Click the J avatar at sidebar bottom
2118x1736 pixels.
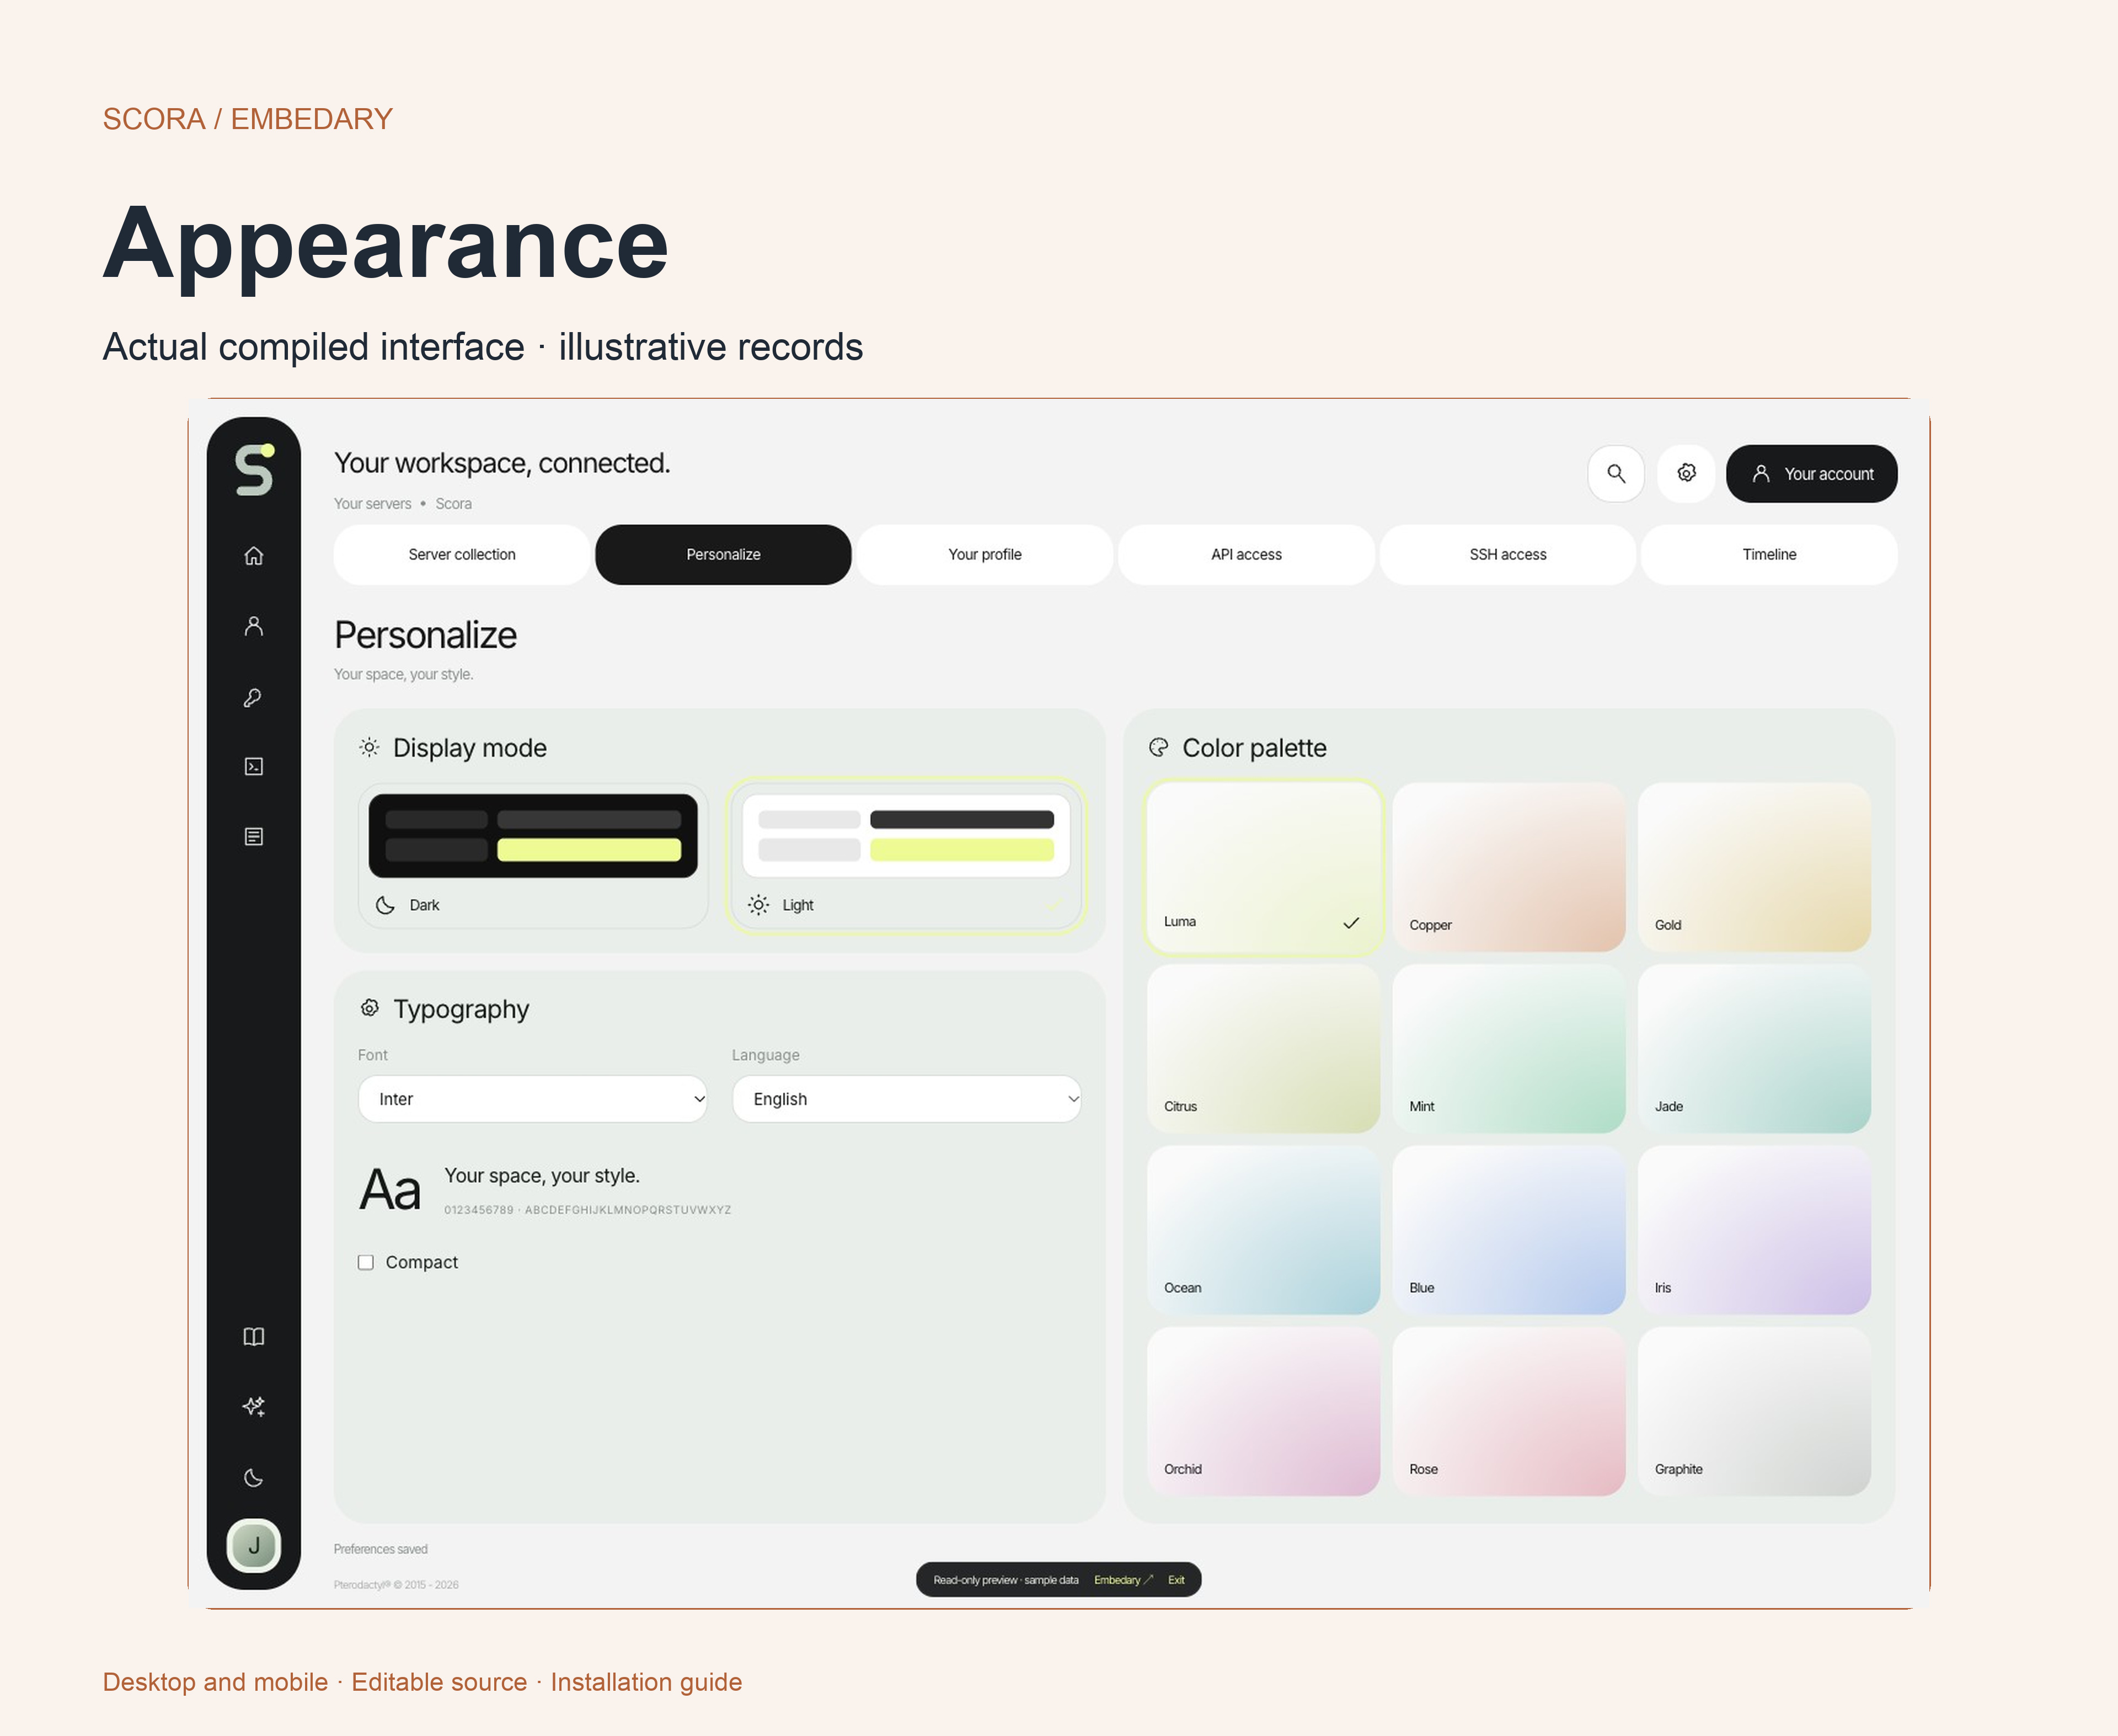click(x=254, y=1546)
